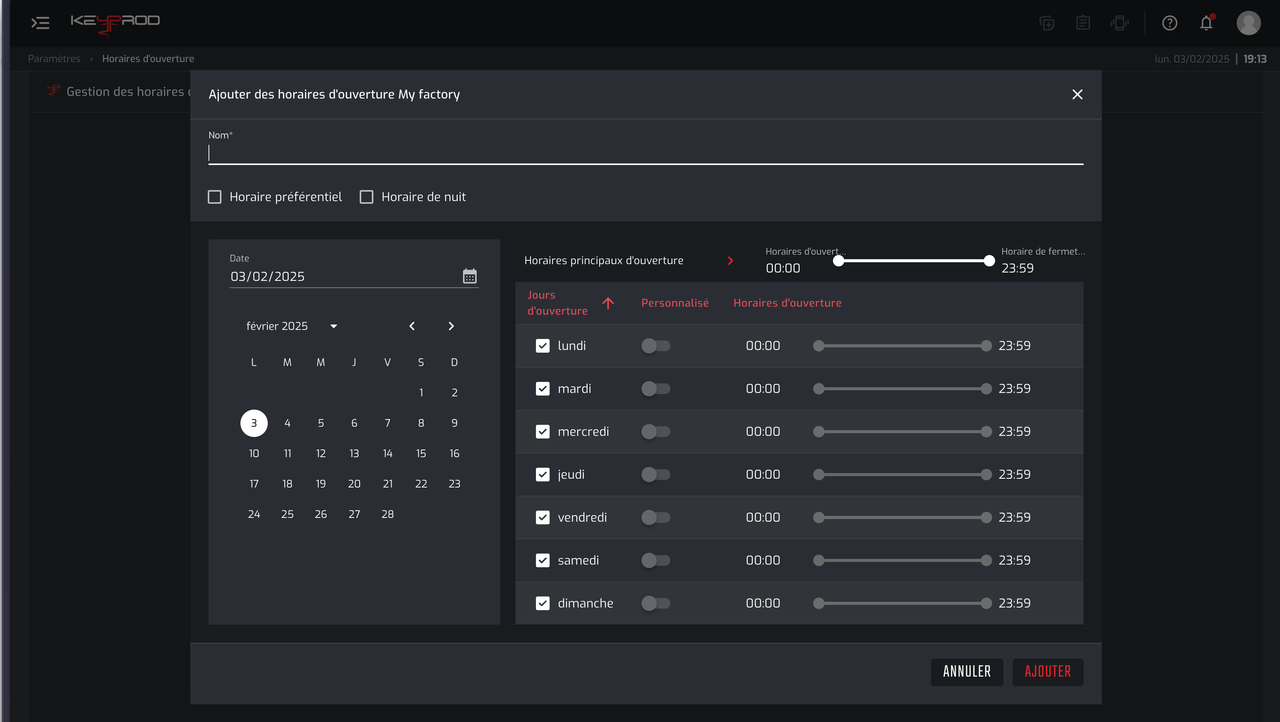Image resolution: width=1280 pixels, height=722 pixels.
Task: Select day 28 in the calendar
Action: click(388, 514)
